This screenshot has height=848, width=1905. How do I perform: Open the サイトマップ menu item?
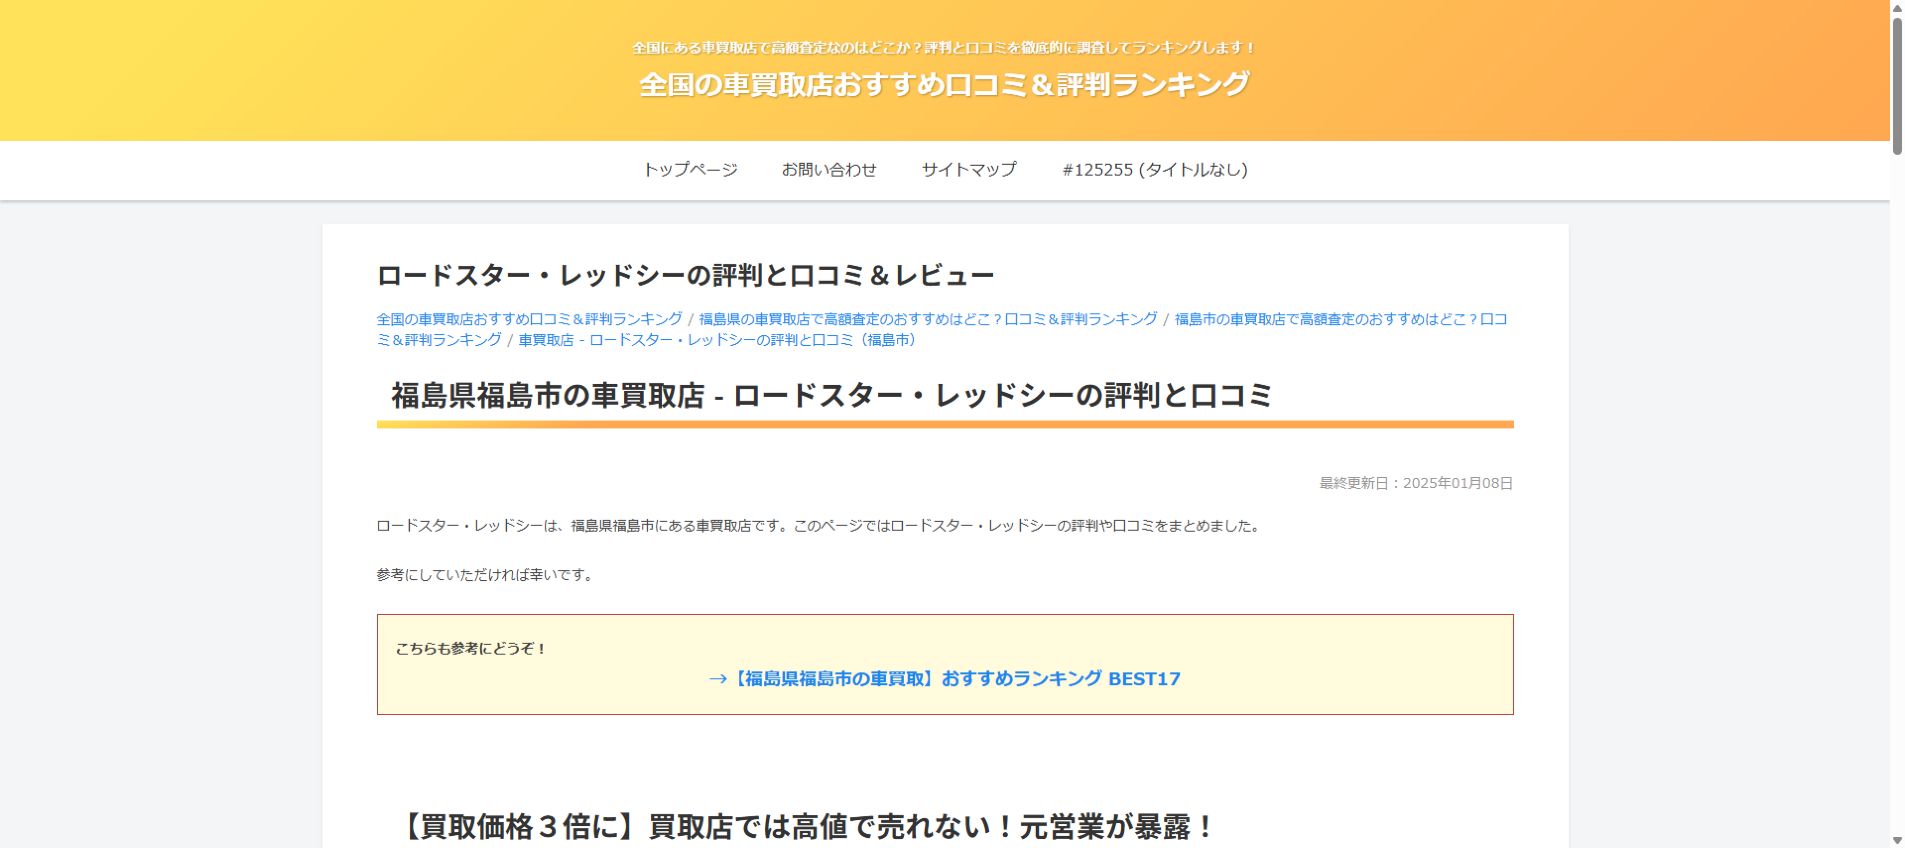coord(969,170)
